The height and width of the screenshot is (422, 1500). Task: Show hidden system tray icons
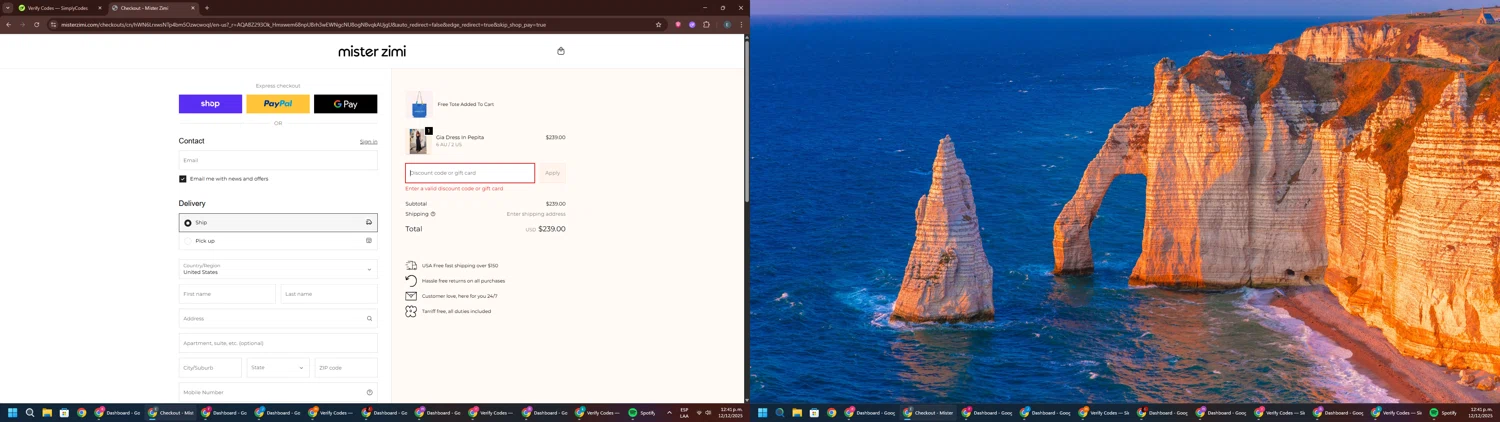tap(669, 413)
